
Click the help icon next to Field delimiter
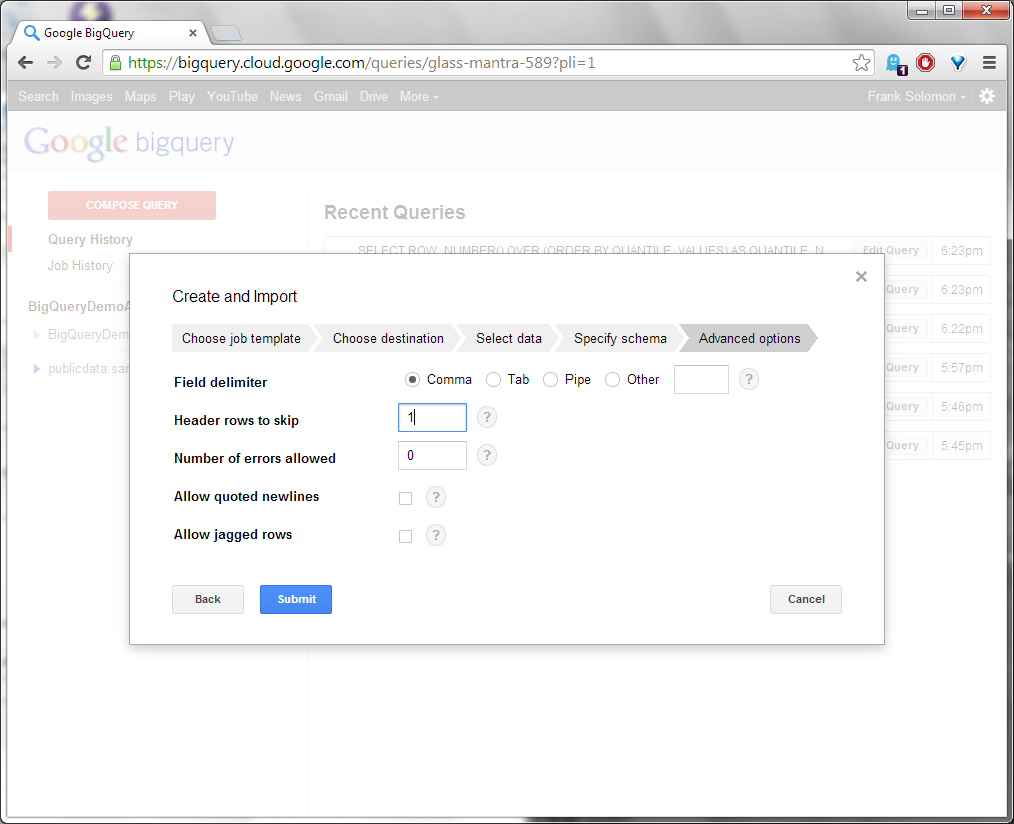coord(748,379)
